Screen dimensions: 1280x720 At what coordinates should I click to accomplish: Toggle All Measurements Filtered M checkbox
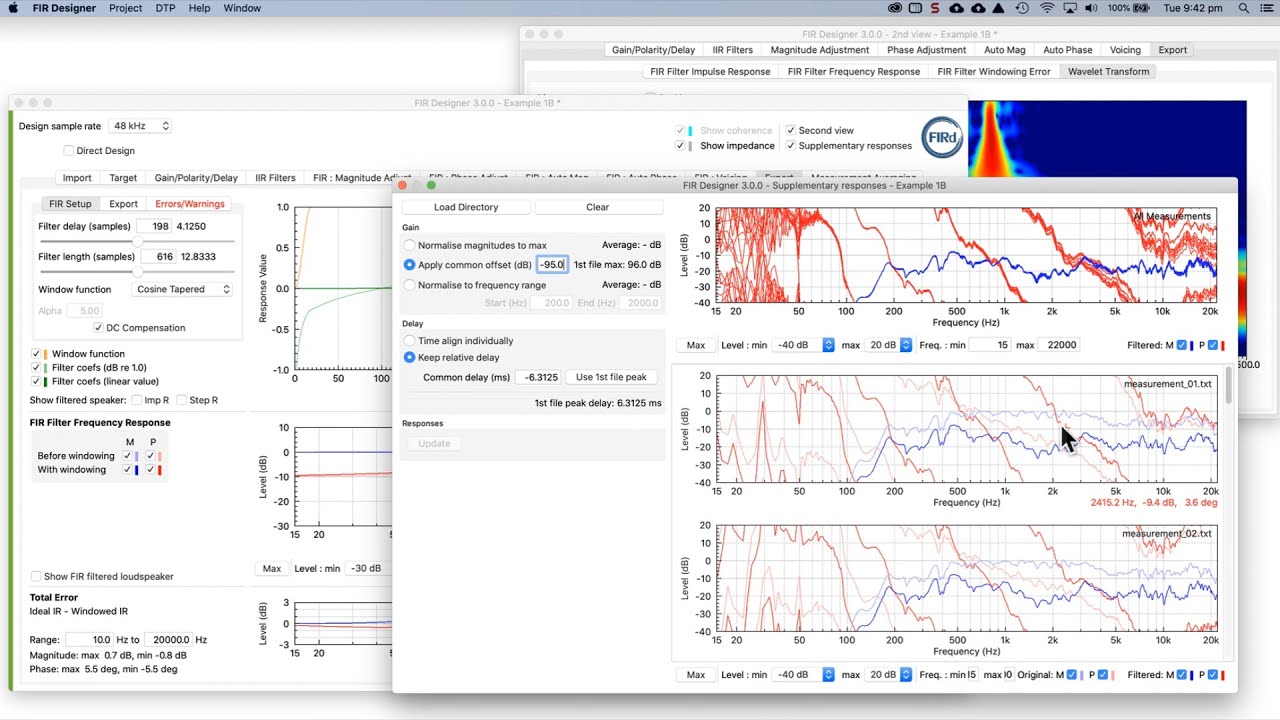click(1182, 345)
